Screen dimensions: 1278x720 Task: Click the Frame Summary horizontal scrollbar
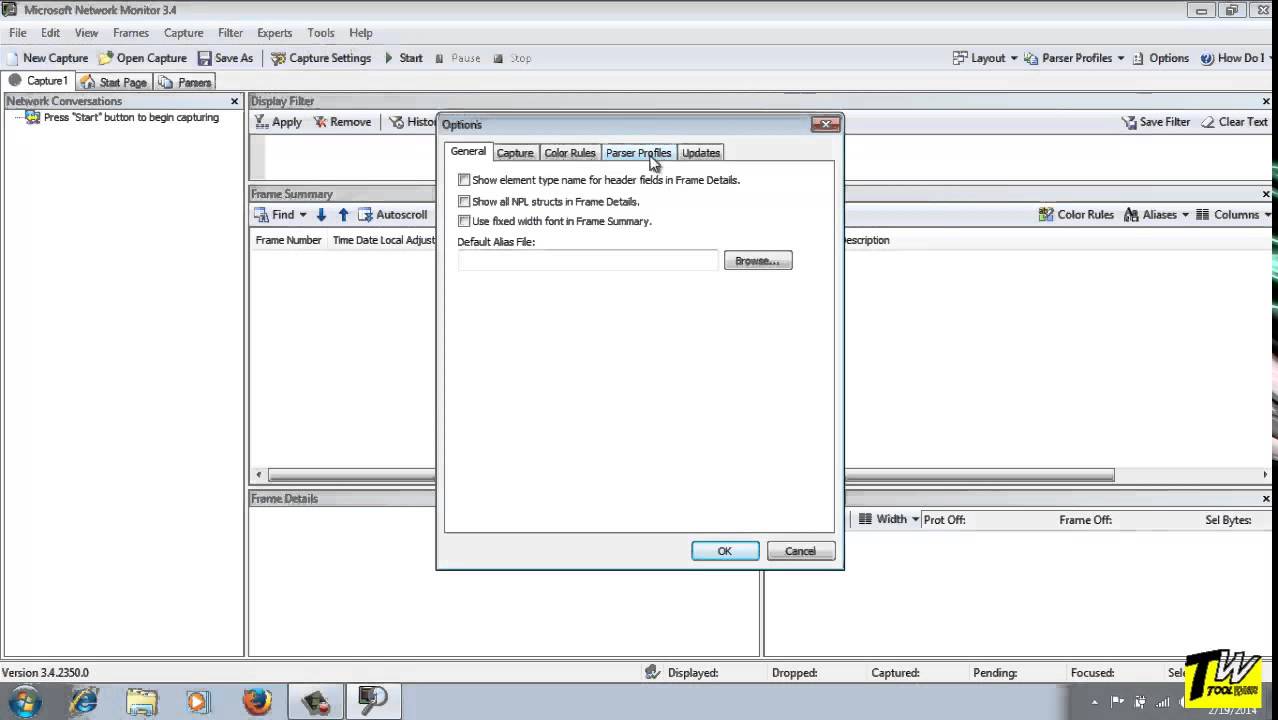(691, 475)
